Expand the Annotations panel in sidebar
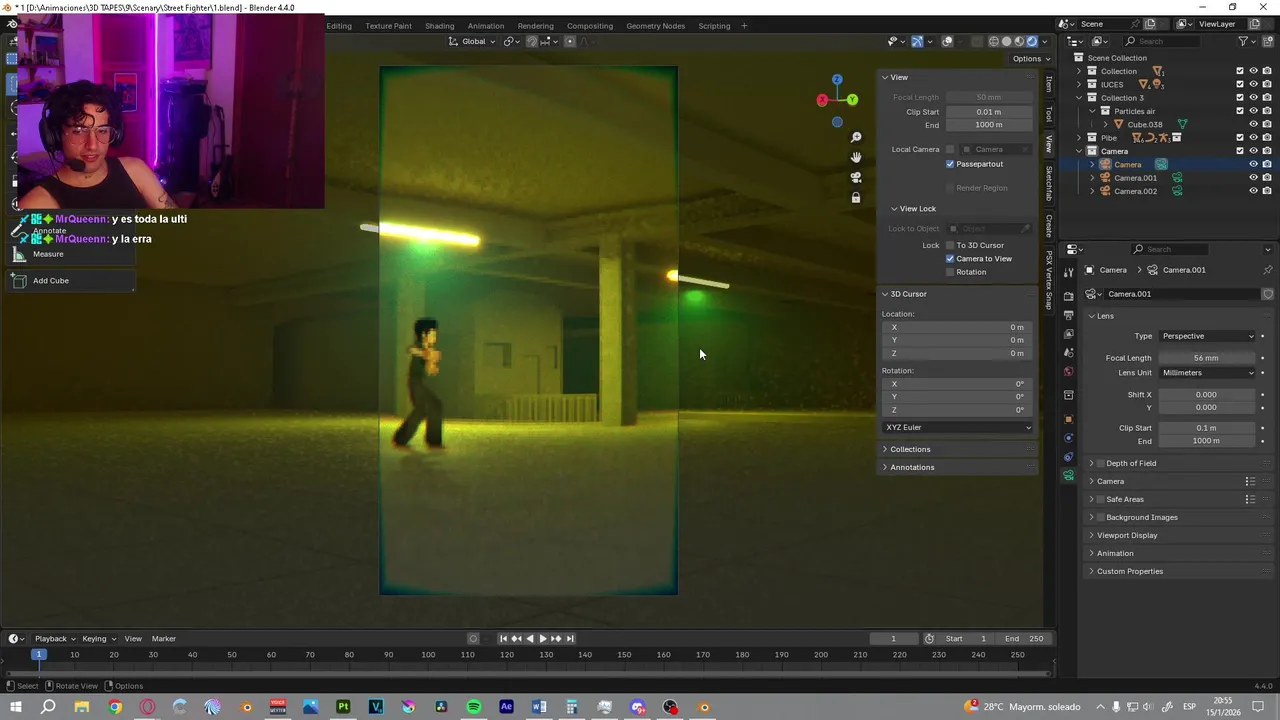The width and height of the screenshot is (1280, 720). click(912, 467)
